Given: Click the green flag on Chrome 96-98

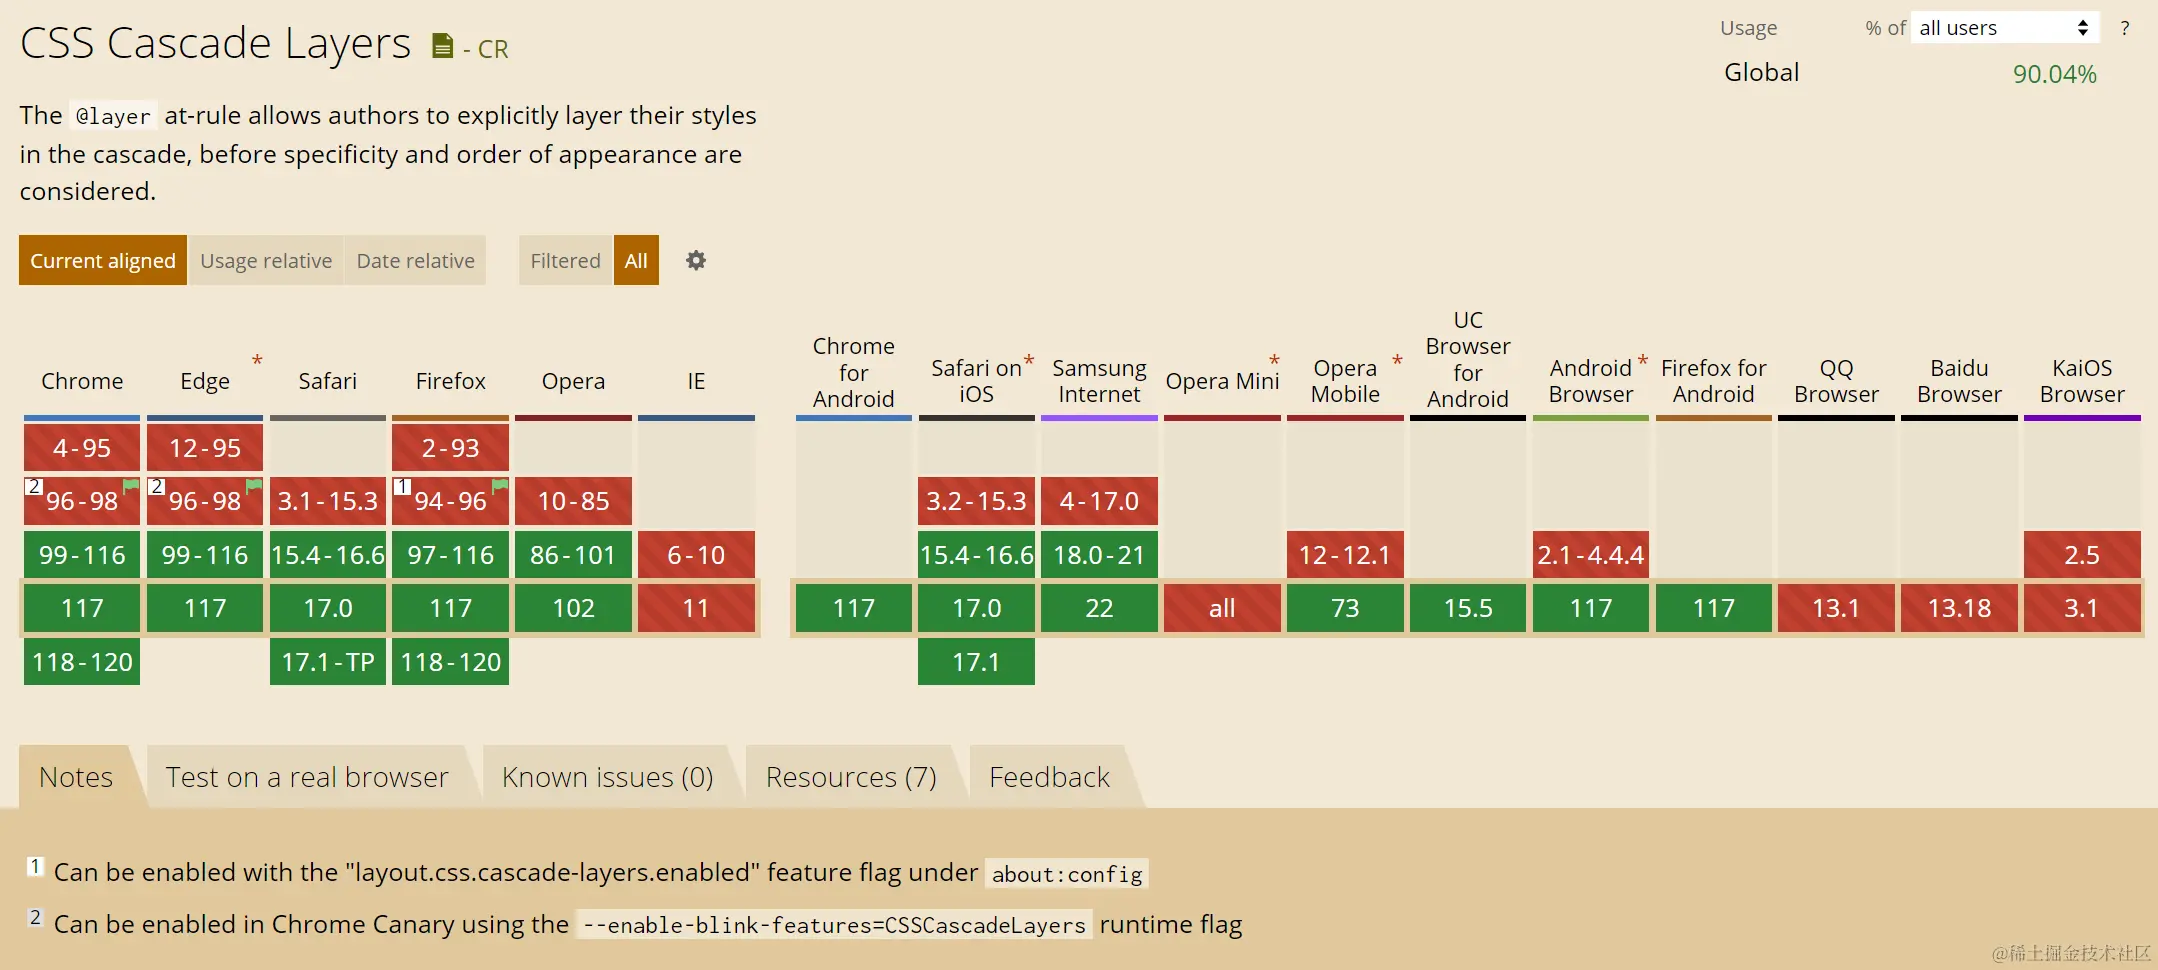Looking at the screenshot, I should (131, 486).
